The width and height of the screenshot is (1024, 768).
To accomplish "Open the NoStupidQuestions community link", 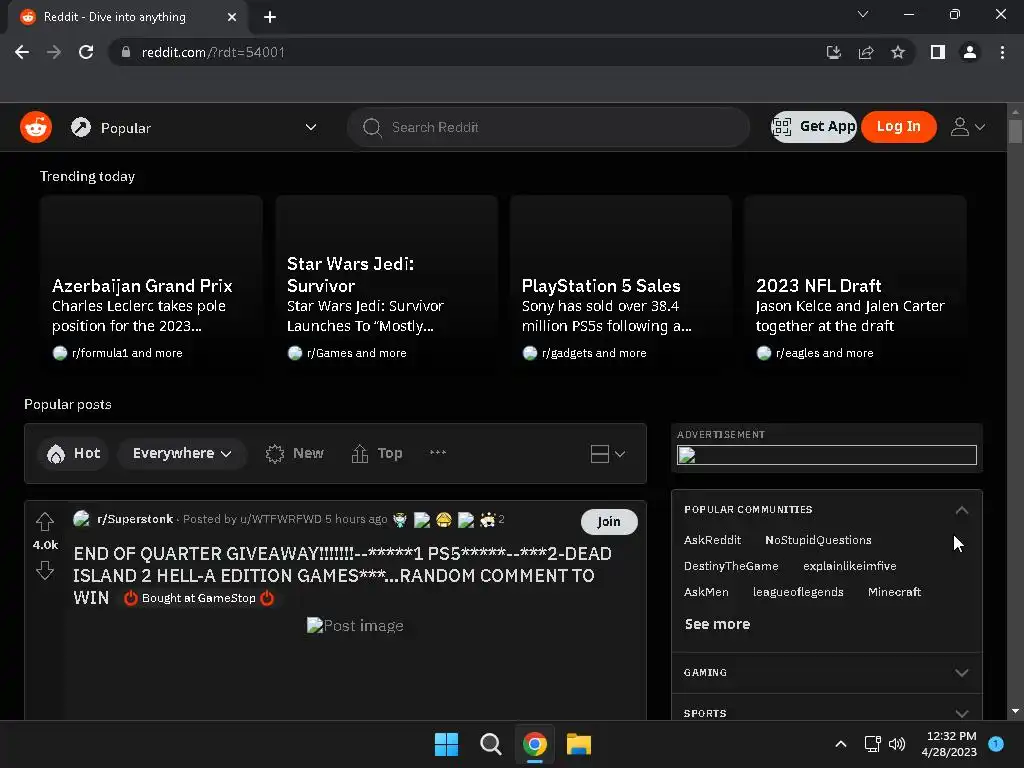I will tap(818, 540).
